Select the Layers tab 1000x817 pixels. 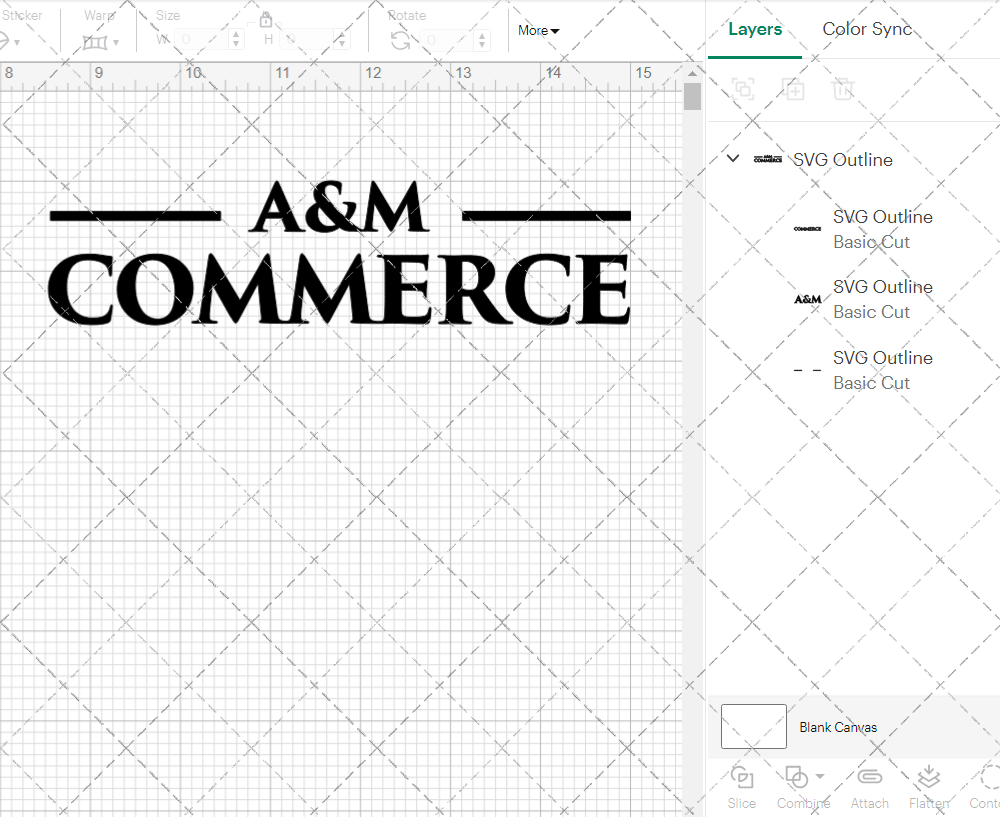[x=755, y=29]
